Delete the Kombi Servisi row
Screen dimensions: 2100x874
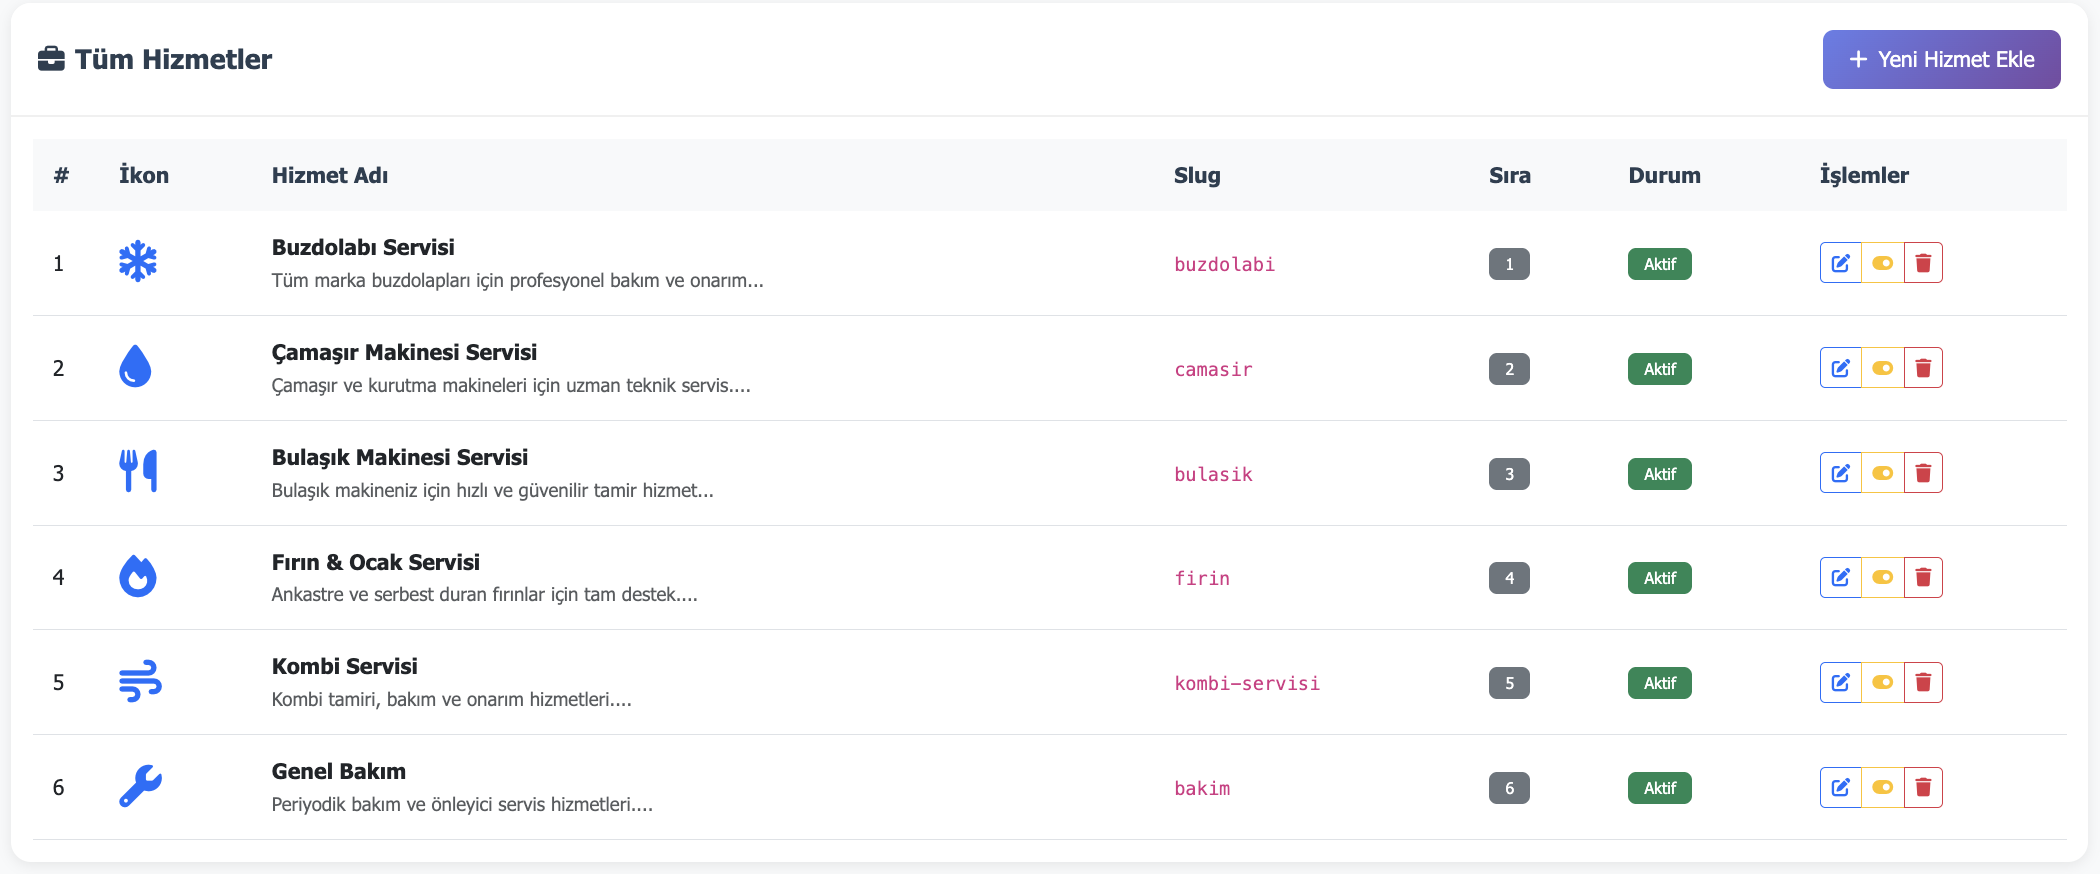(1923, 683)
